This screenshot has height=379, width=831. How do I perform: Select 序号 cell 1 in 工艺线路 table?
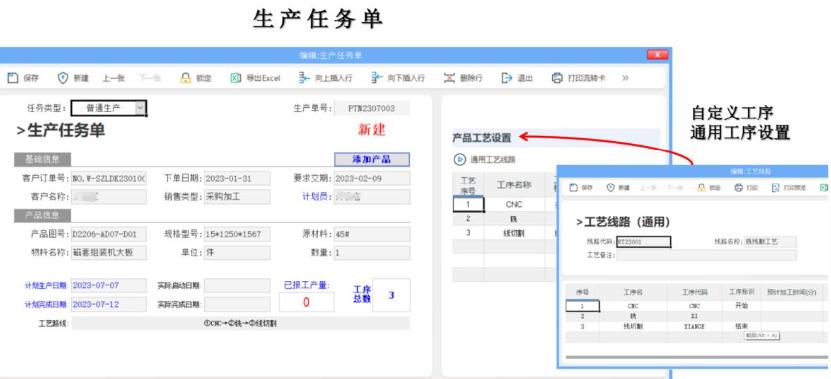tap(582, 306)
